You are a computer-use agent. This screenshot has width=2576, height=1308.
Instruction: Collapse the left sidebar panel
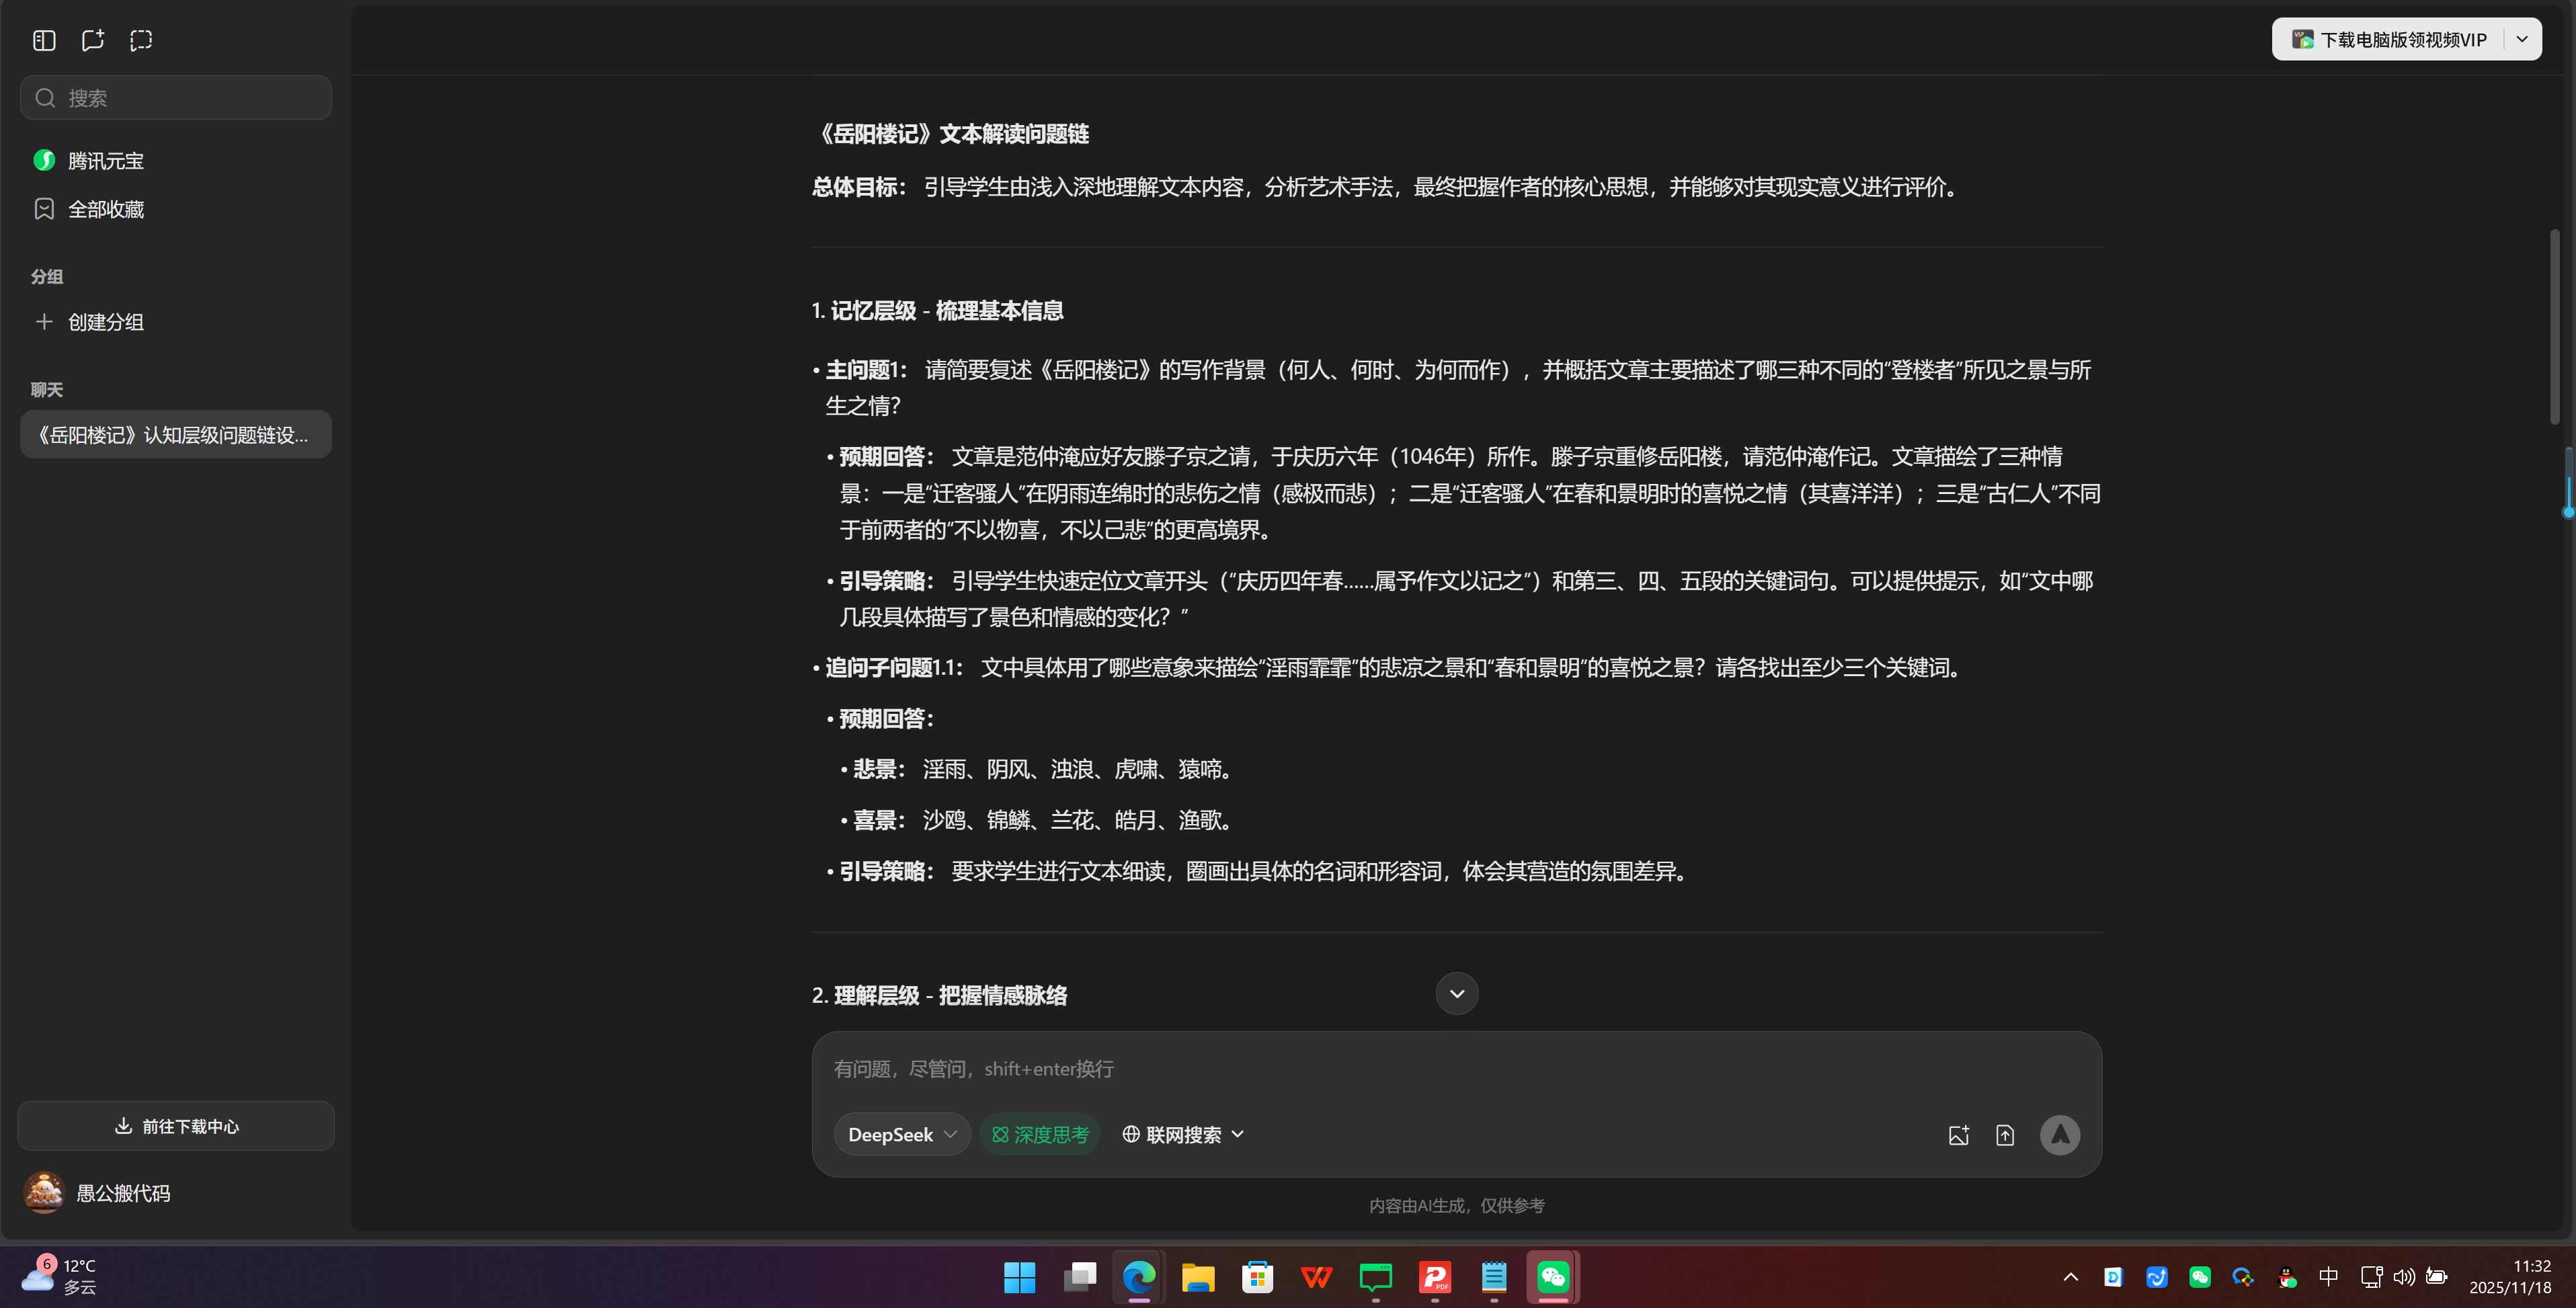pyautogui.click(x=44, y=40)
